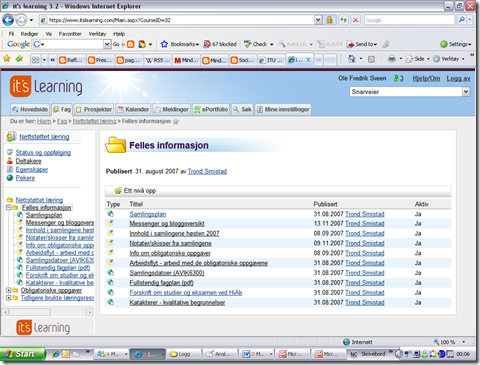
Task: Click the note icon for Messenger og bloggoversikt
Action: click(110, 223)
